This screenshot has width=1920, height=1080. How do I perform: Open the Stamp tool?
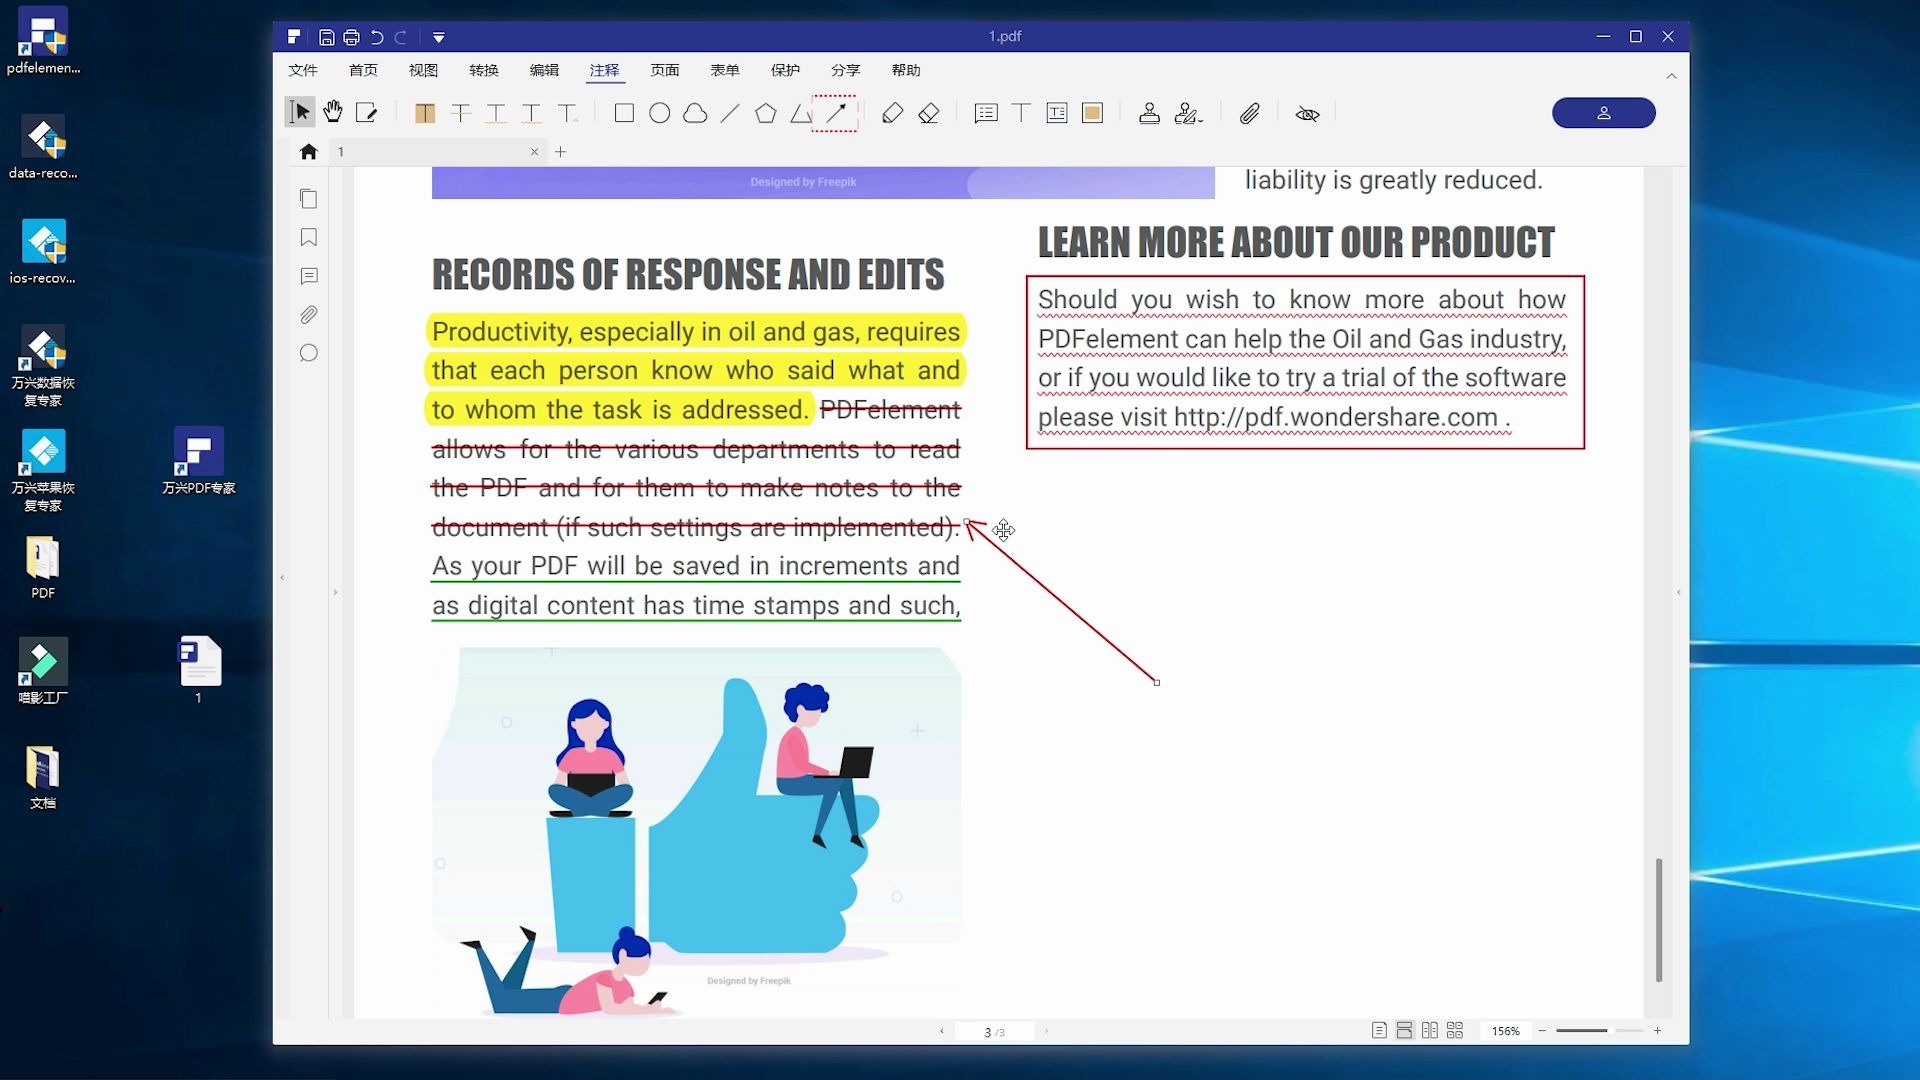tap(1149, 113)
